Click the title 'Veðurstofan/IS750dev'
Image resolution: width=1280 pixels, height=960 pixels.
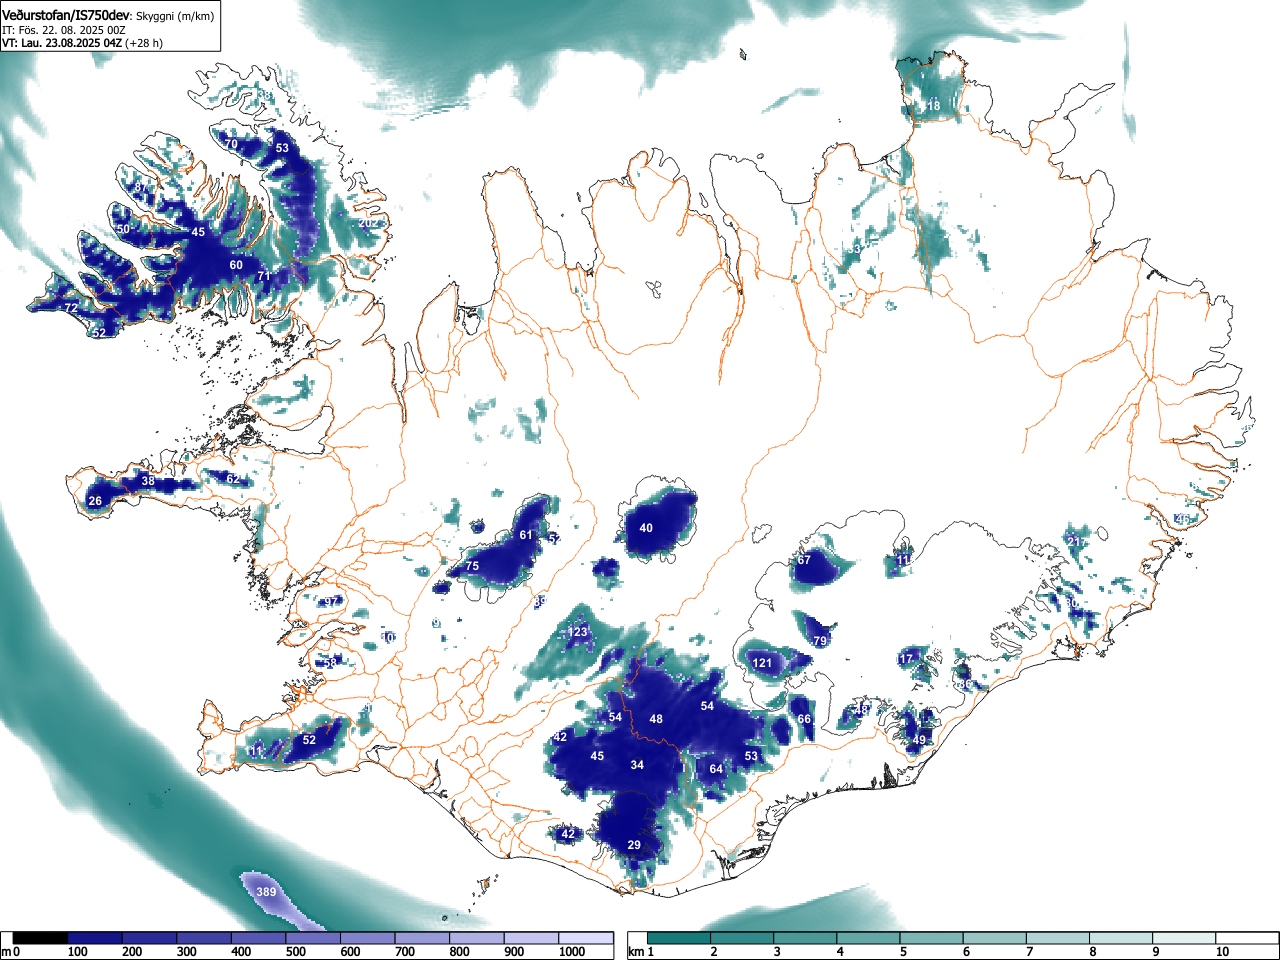67,14
